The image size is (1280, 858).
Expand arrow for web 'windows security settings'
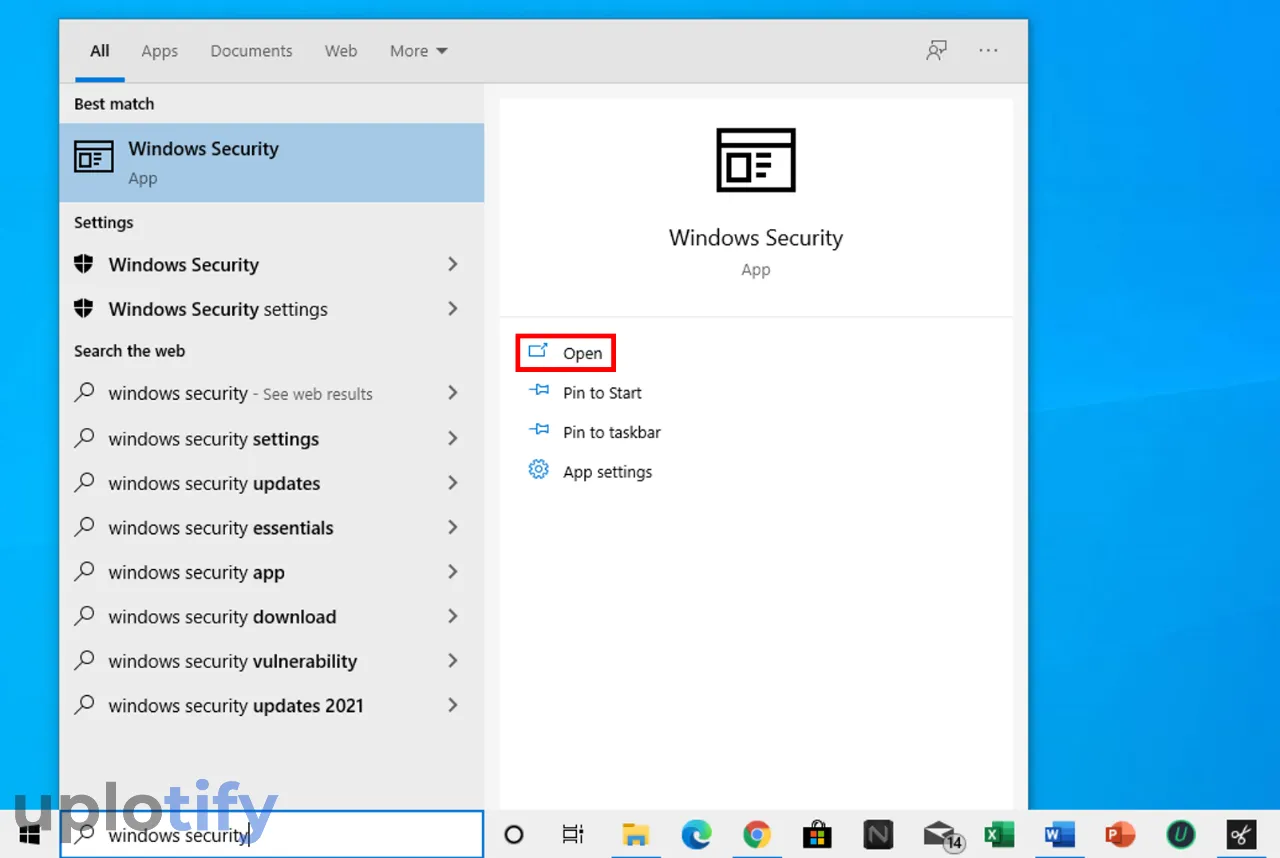pos(453,438)
